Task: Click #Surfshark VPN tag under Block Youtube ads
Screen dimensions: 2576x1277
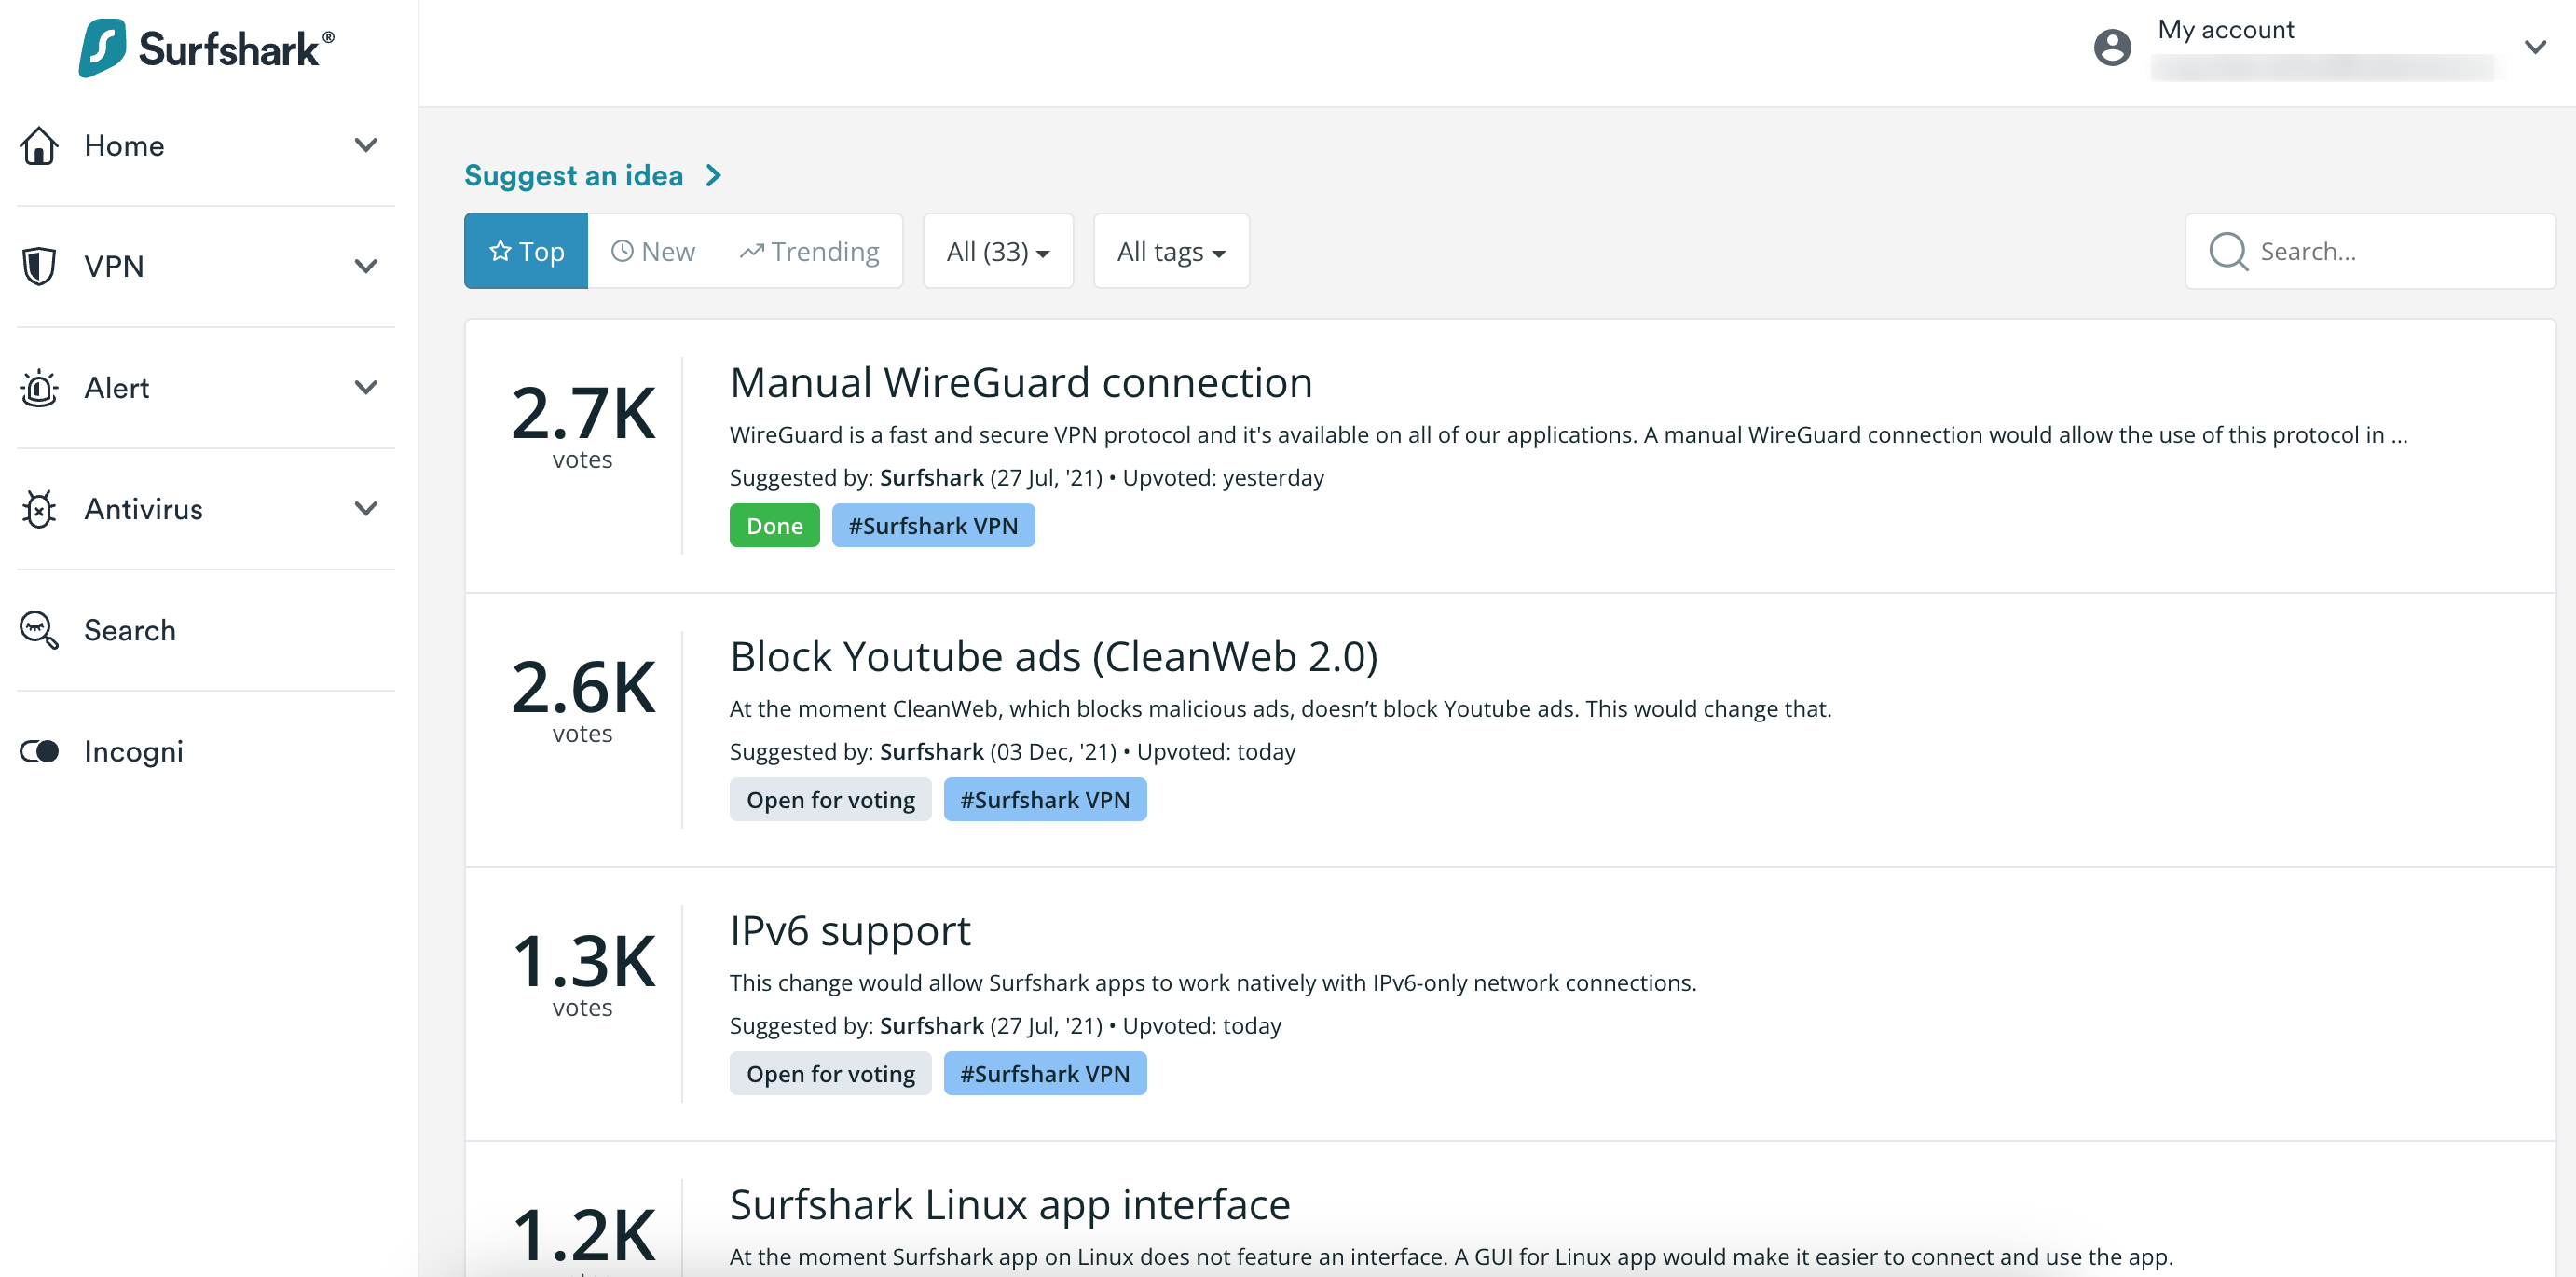Action: tap(1045, 800)
